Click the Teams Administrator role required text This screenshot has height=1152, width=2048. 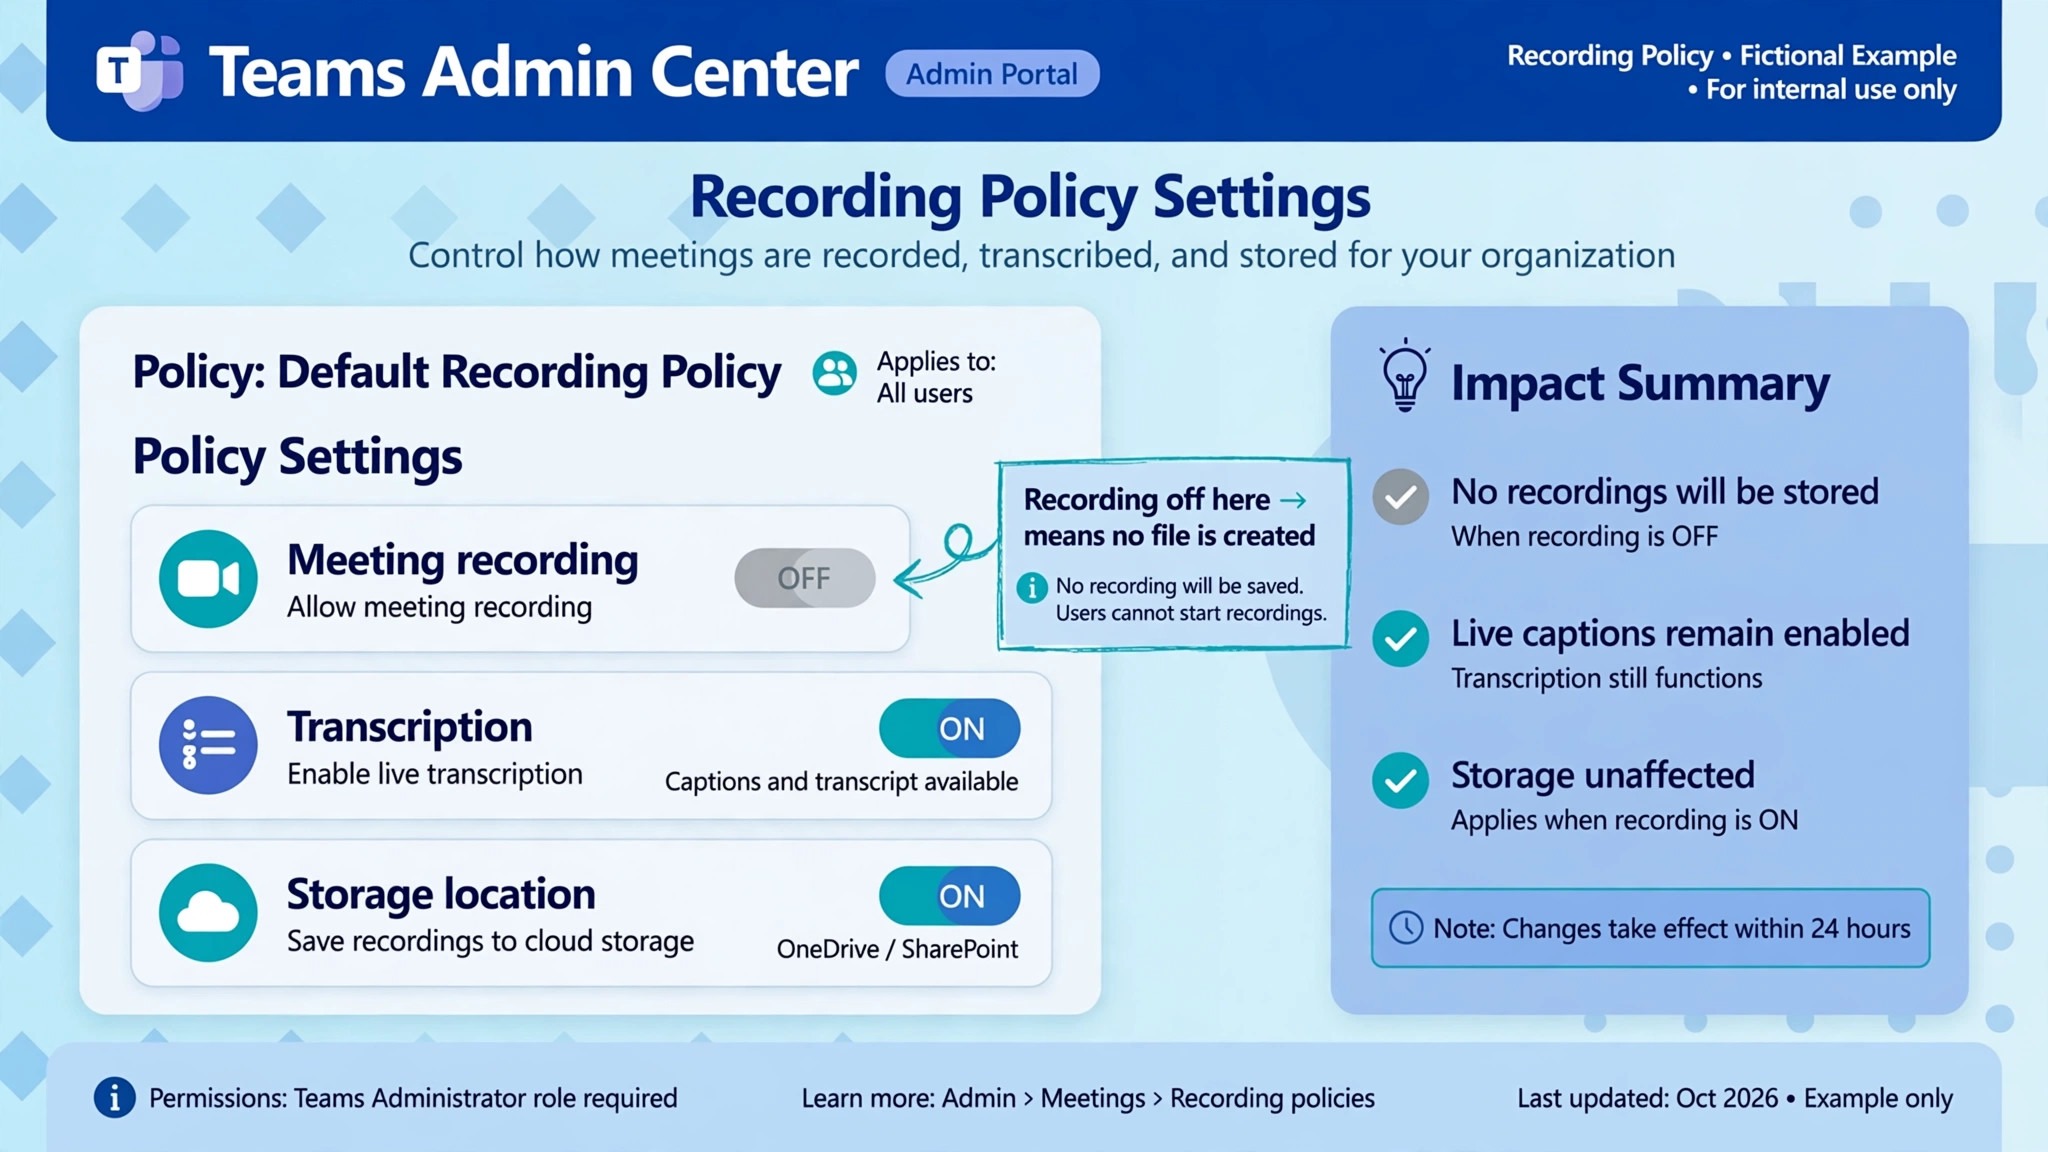485,1098
